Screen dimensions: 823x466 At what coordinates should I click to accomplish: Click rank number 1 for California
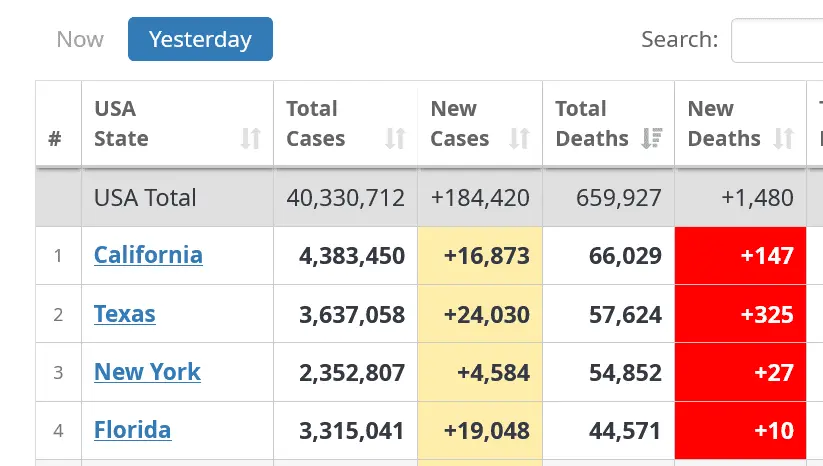(x=58, y=256)
